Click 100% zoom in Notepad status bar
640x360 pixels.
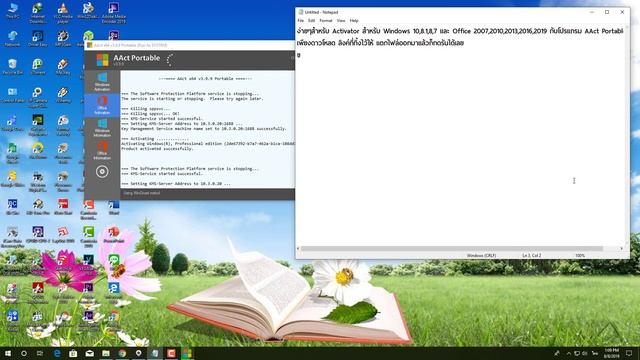click(580, 256)
